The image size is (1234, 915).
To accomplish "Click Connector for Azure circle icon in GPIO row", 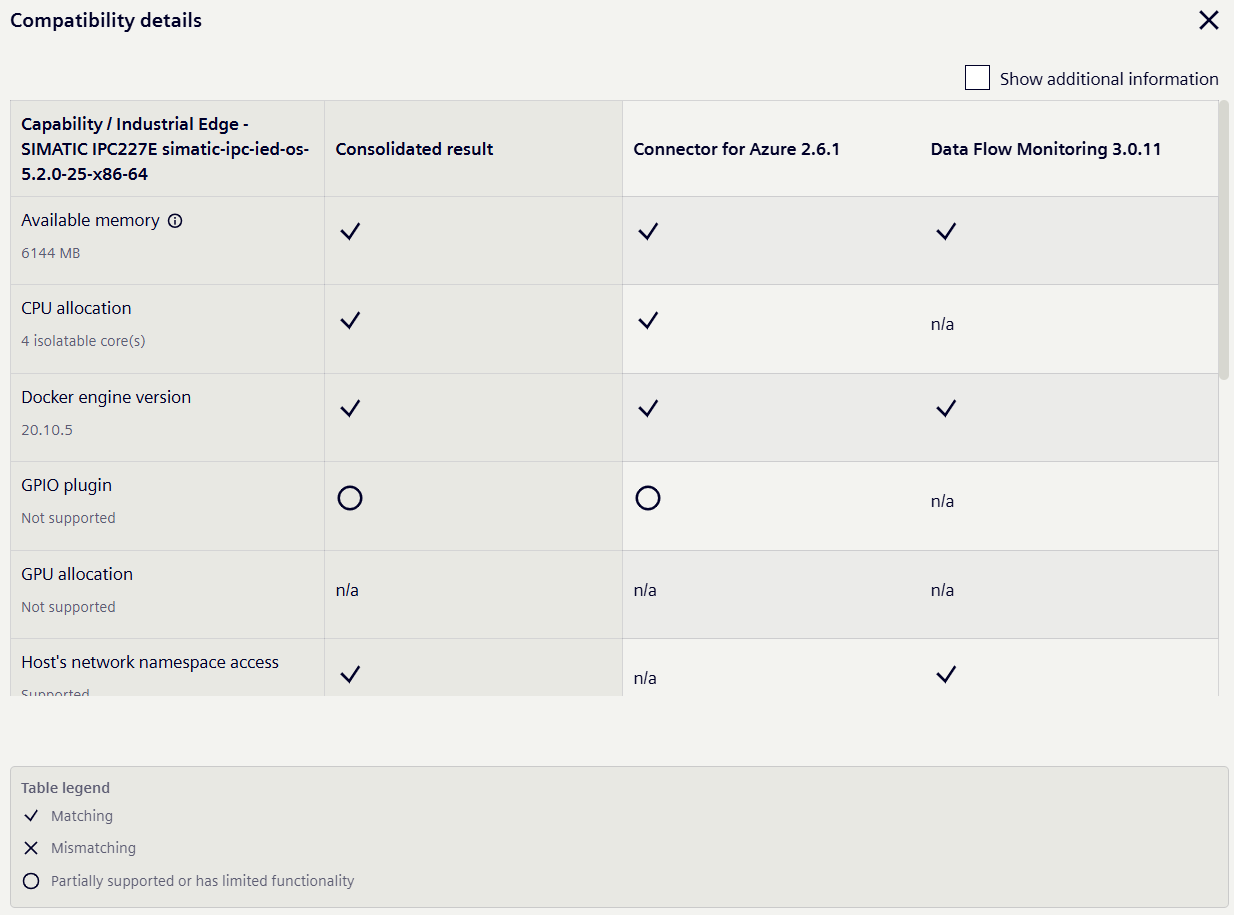I will 648,497.
